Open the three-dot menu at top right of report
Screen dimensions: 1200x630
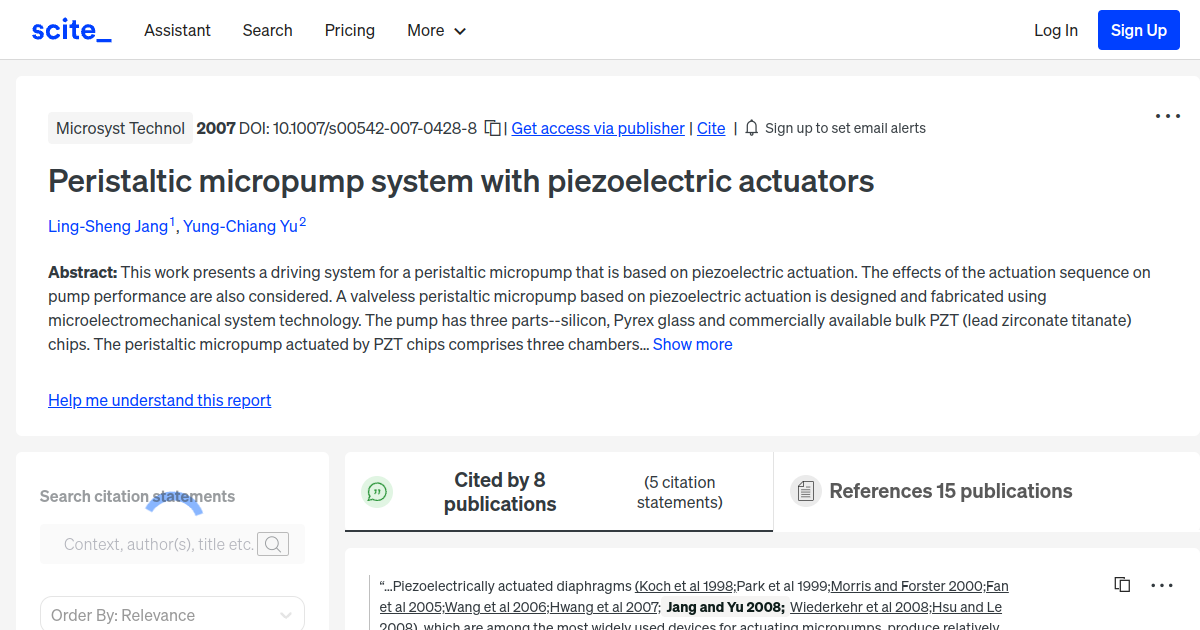click(x=1167, y=116)
